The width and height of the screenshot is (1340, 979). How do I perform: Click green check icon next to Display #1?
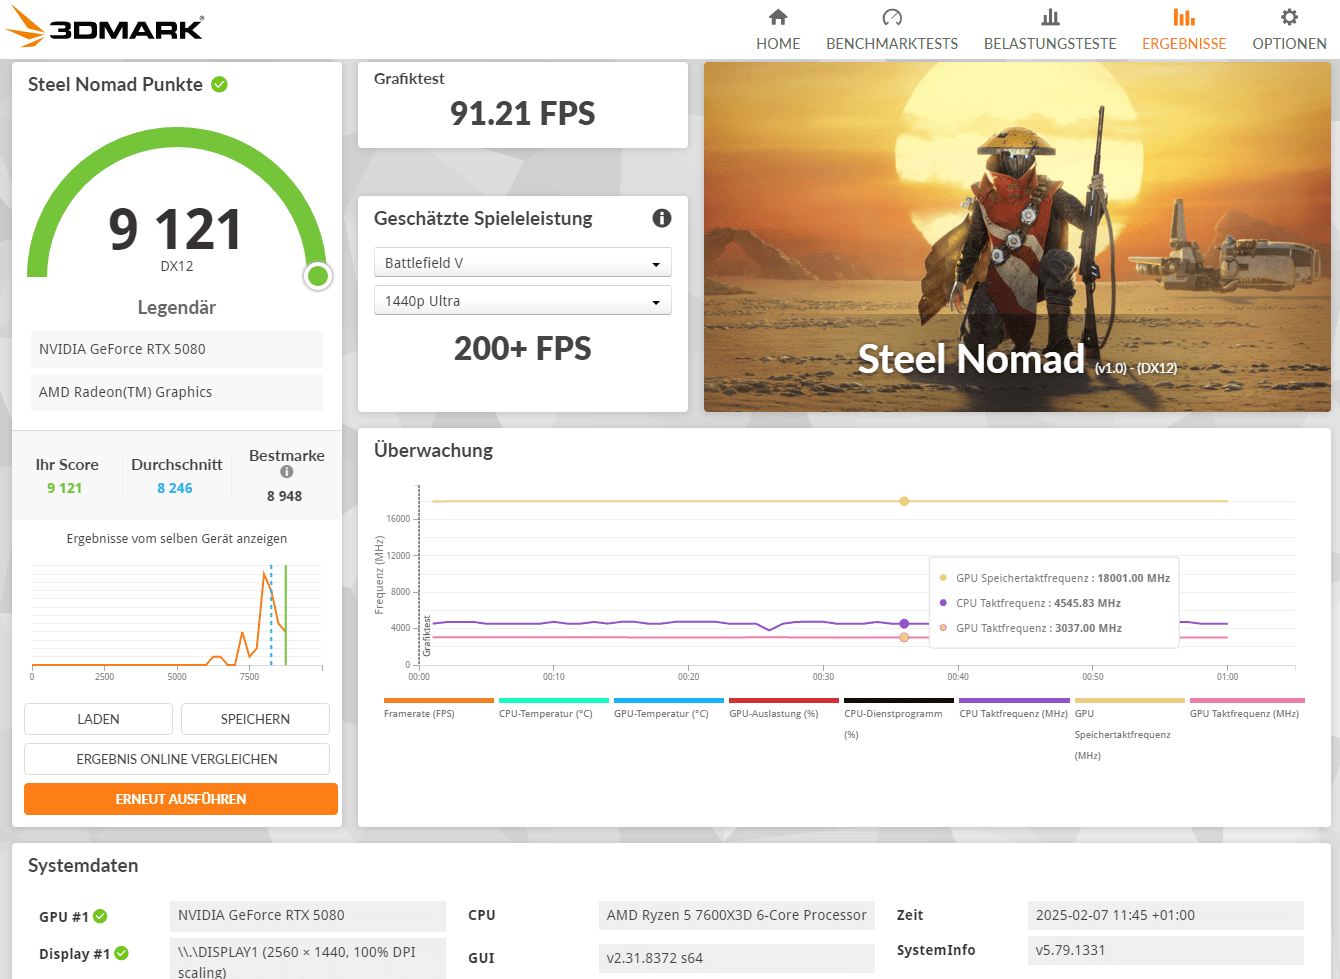[121, 953]
